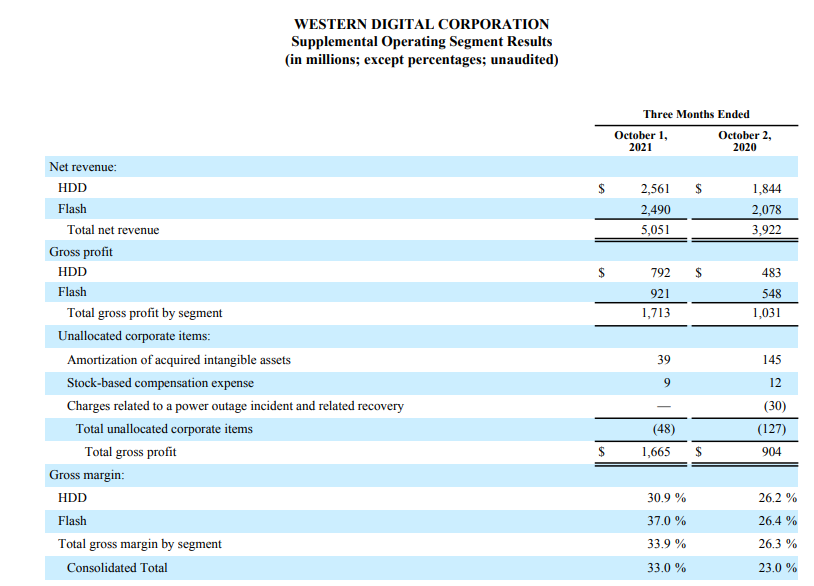Select the "Consolidated Total" label
Viewport: 814px width, 586px height.
point(117,568)
